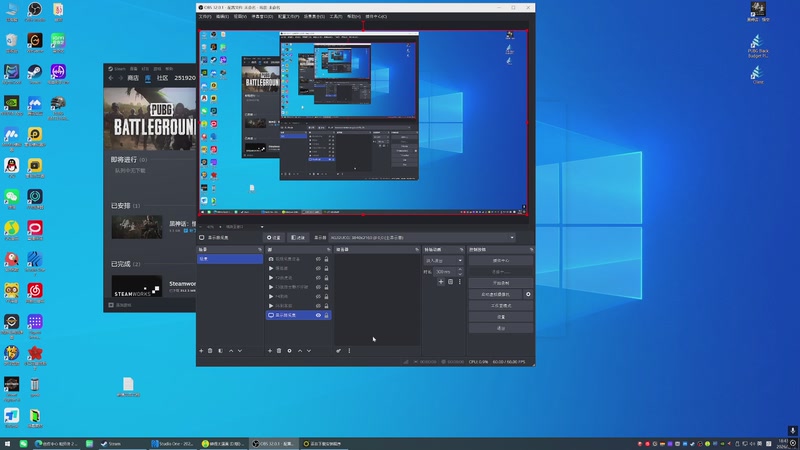The height and width of the screenshot is (450, 800).
Task: Toggle the eye icon of the first source in the list
Action: tap(319, 259)
